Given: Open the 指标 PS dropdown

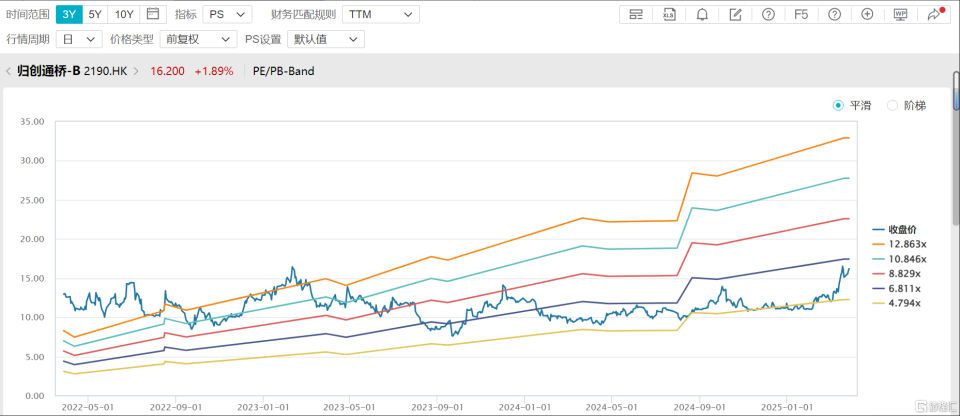Looking at the screenshot, I should pyautogui.click(x=227, y=14).
